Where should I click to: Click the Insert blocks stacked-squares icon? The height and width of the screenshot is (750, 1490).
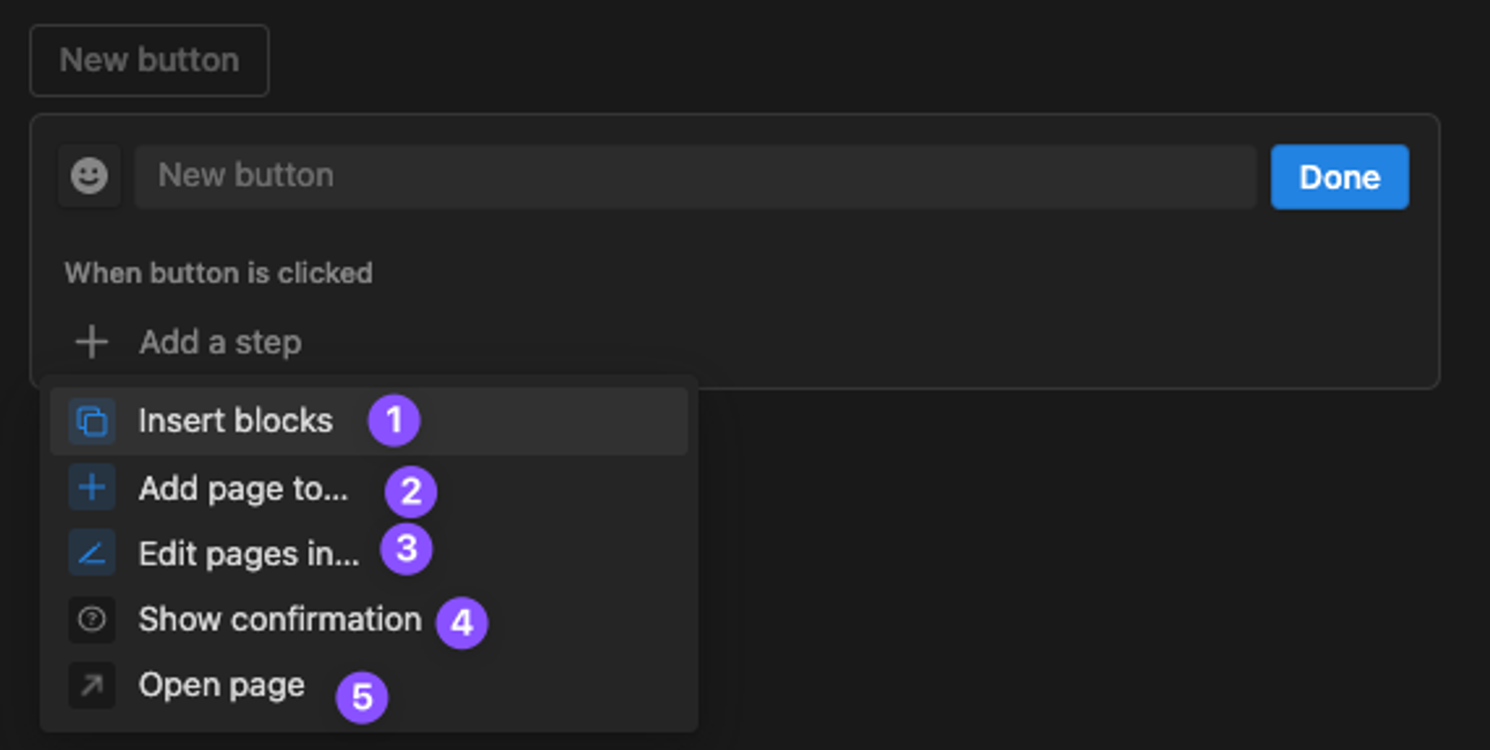[92, 421]
